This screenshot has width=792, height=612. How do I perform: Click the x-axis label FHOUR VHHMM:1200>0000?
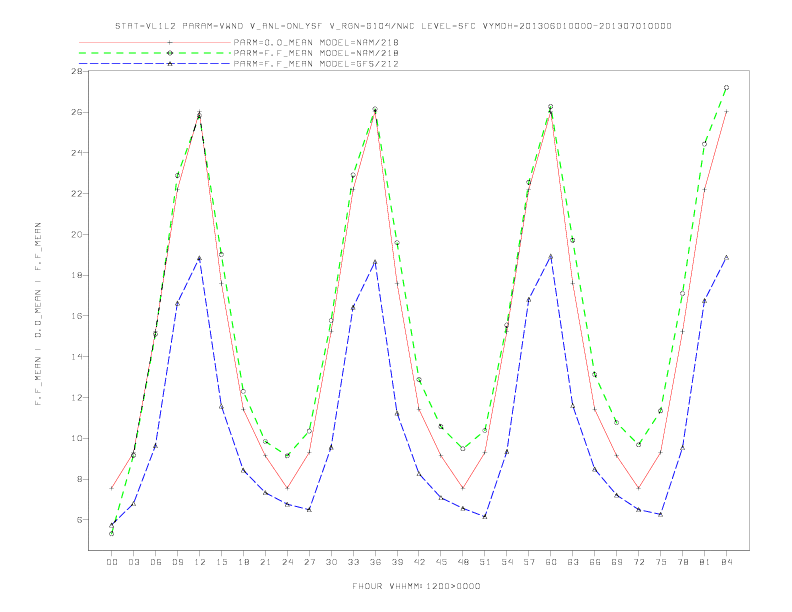[x=416, y=586]
